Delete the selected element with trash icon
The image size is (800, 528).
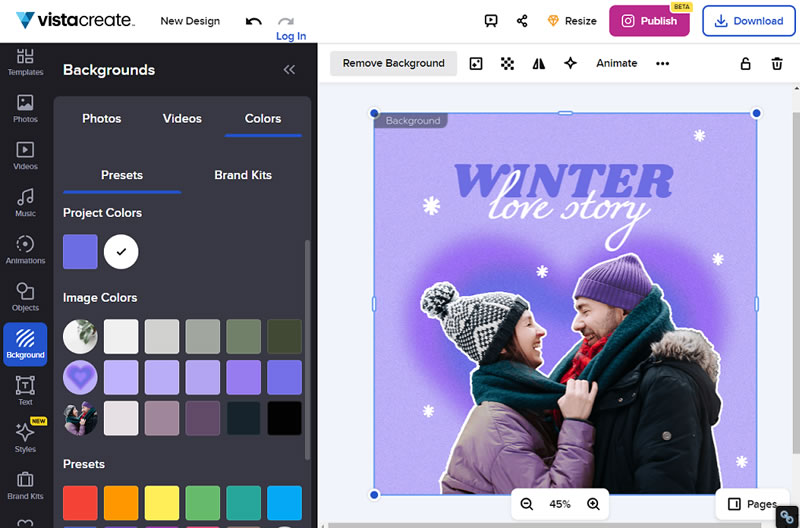777,63
